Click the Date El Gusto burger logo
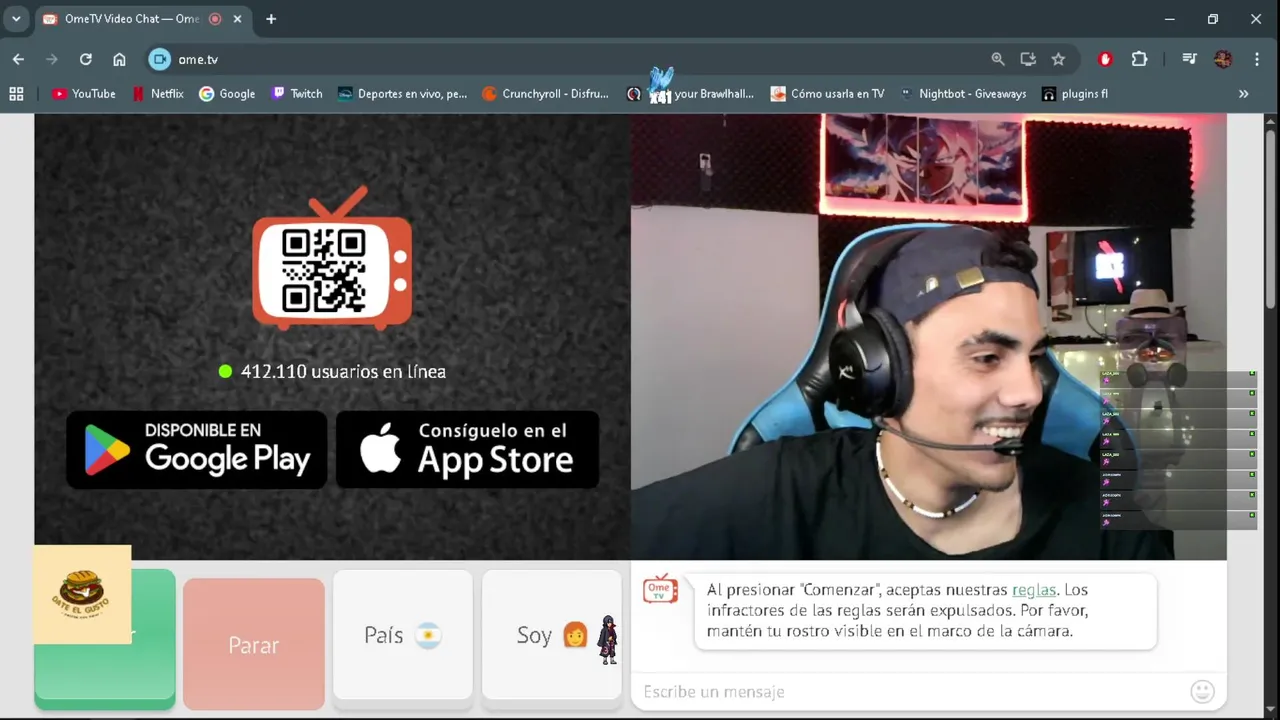 pos(83,594)
